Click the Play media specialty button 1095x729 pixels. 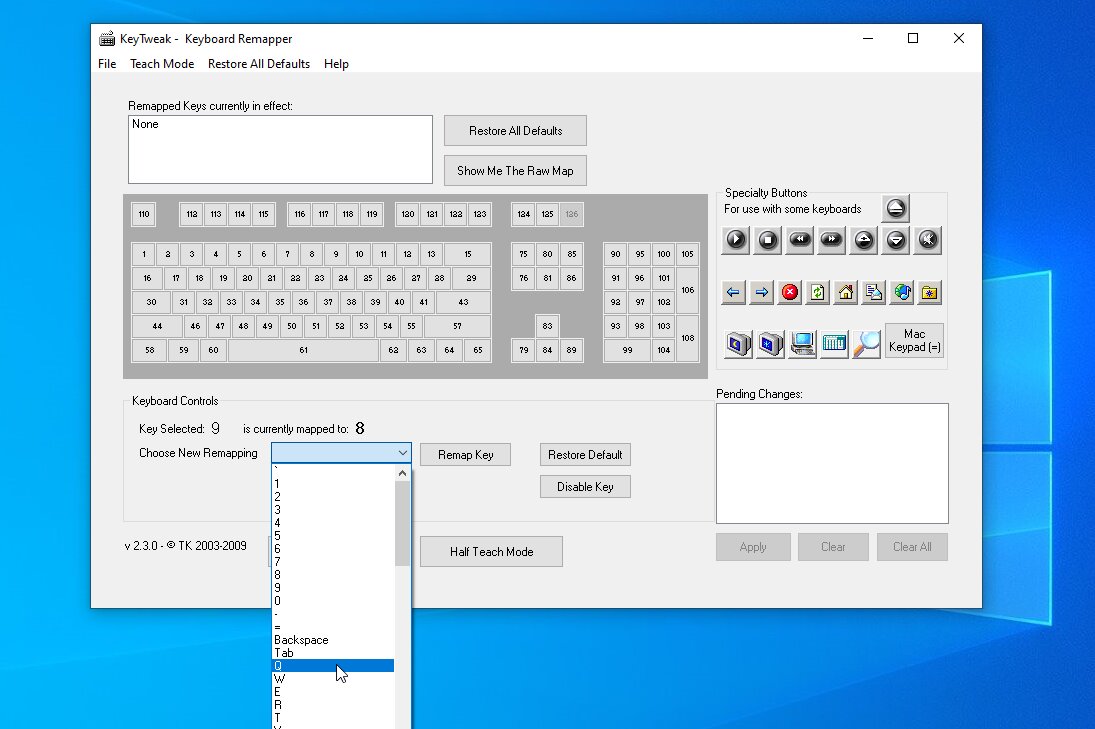[x=736, y=240]
